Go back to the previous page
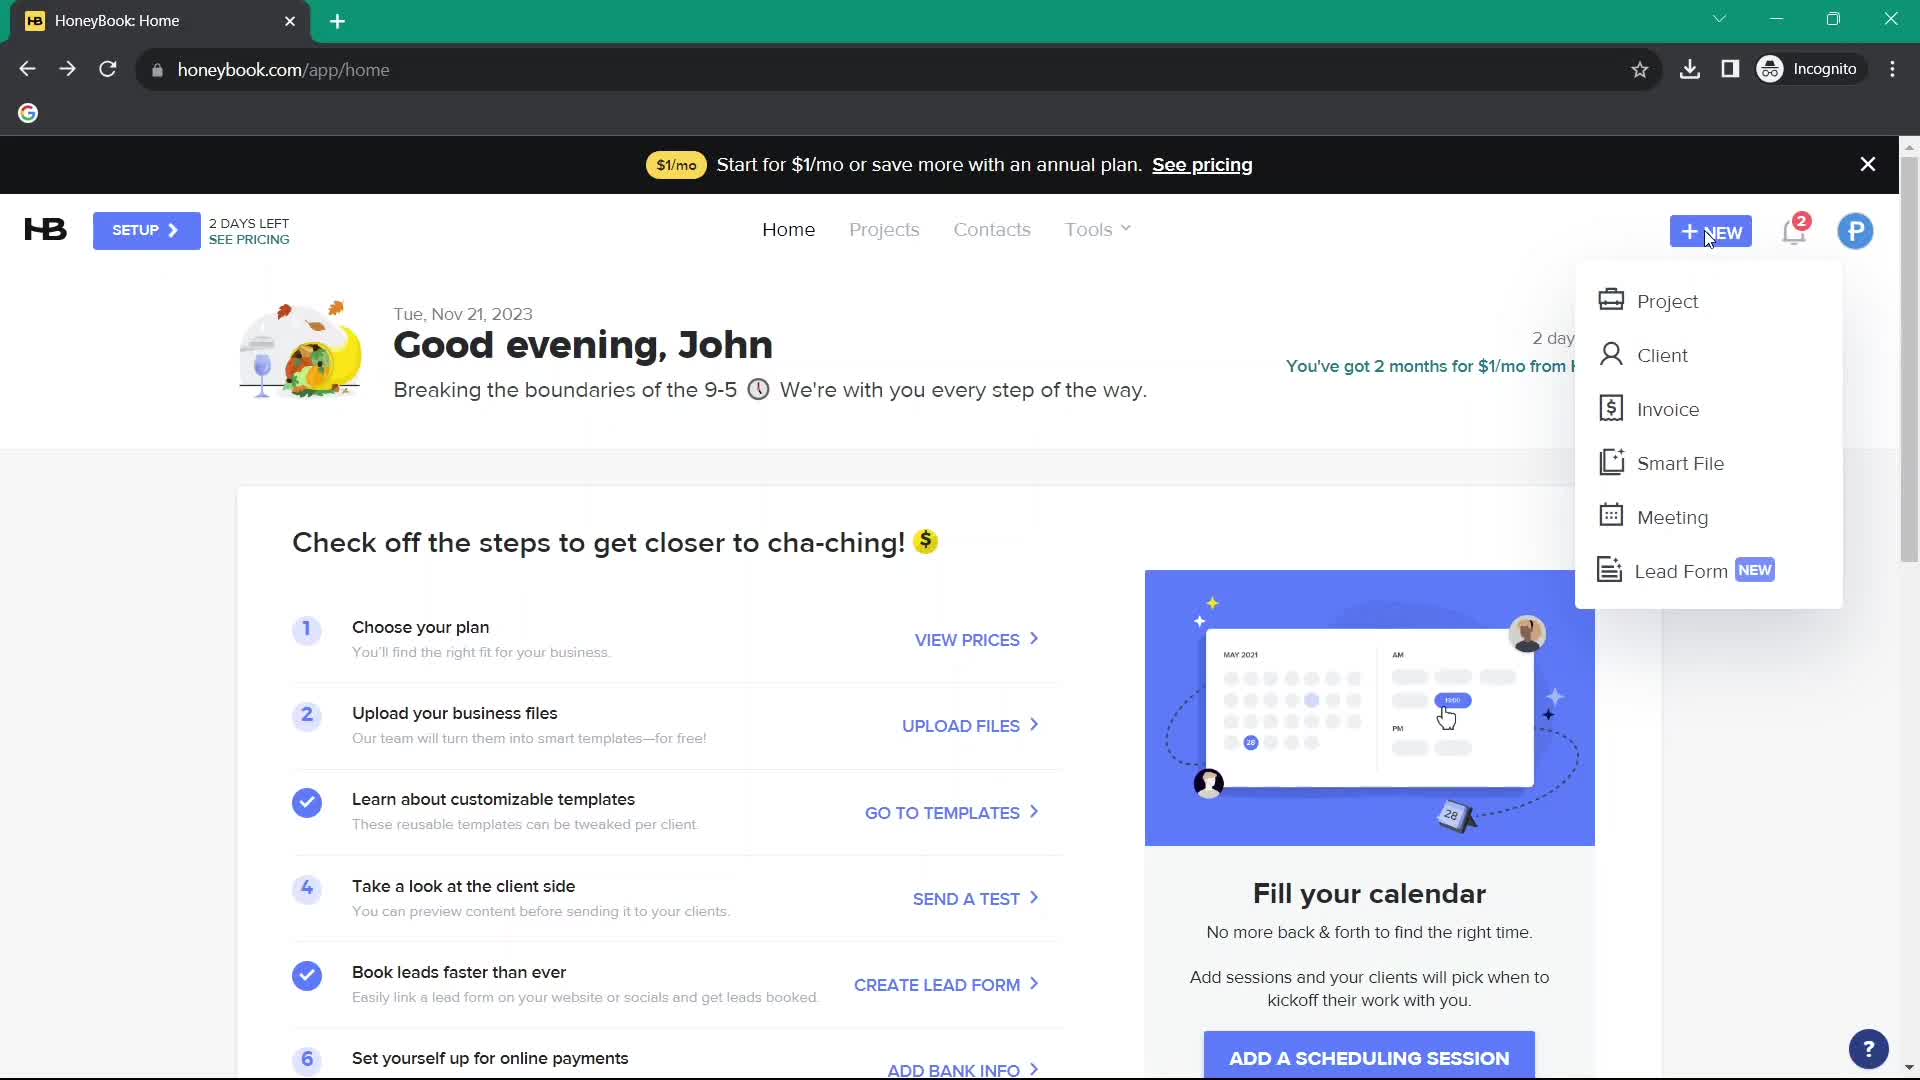1920x1080 pixels. (27, 69)
